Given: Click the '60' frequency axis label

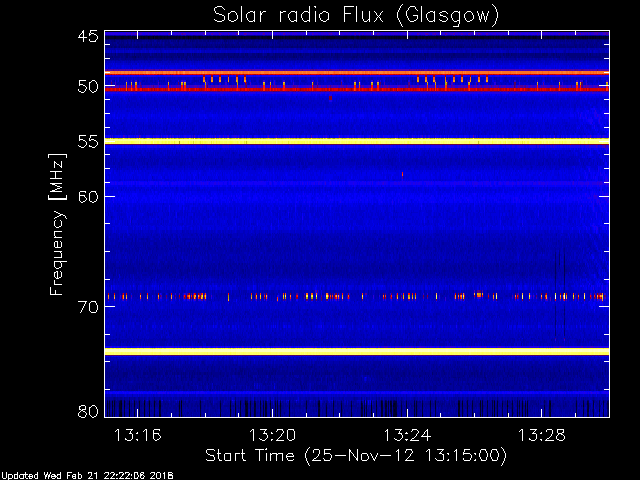Looking at the screenshot, I should [x=88, y=197].
